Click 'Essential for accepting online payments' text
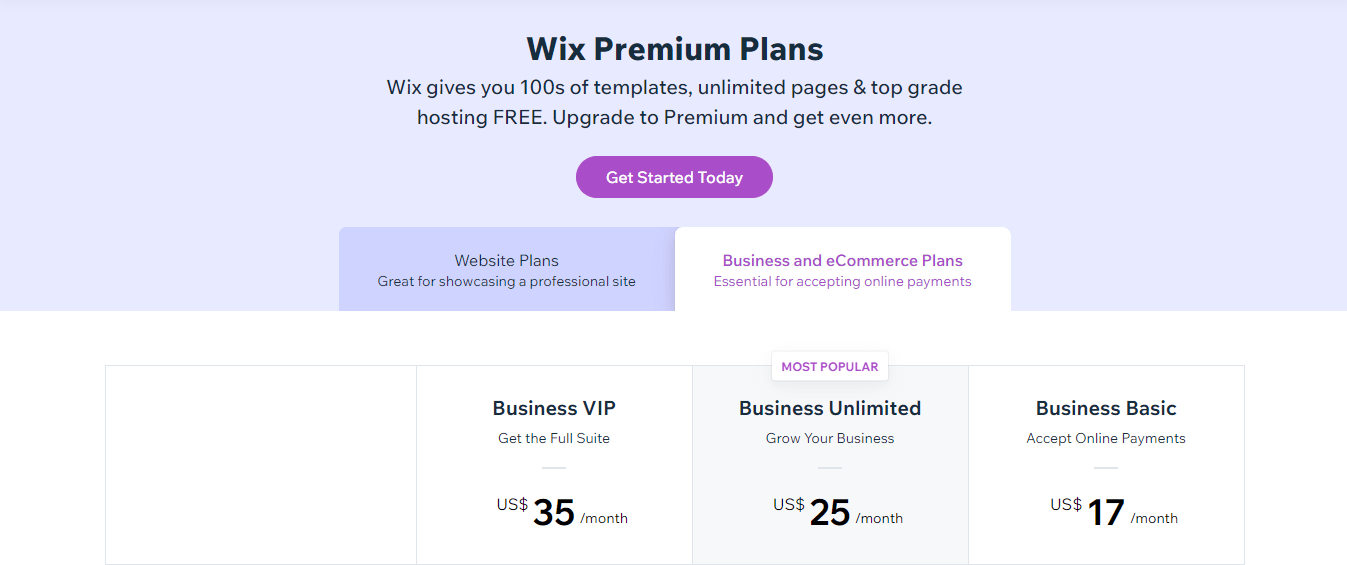Screen dimensions: 1347x565 pyautogui.click(x=842, y=282)
